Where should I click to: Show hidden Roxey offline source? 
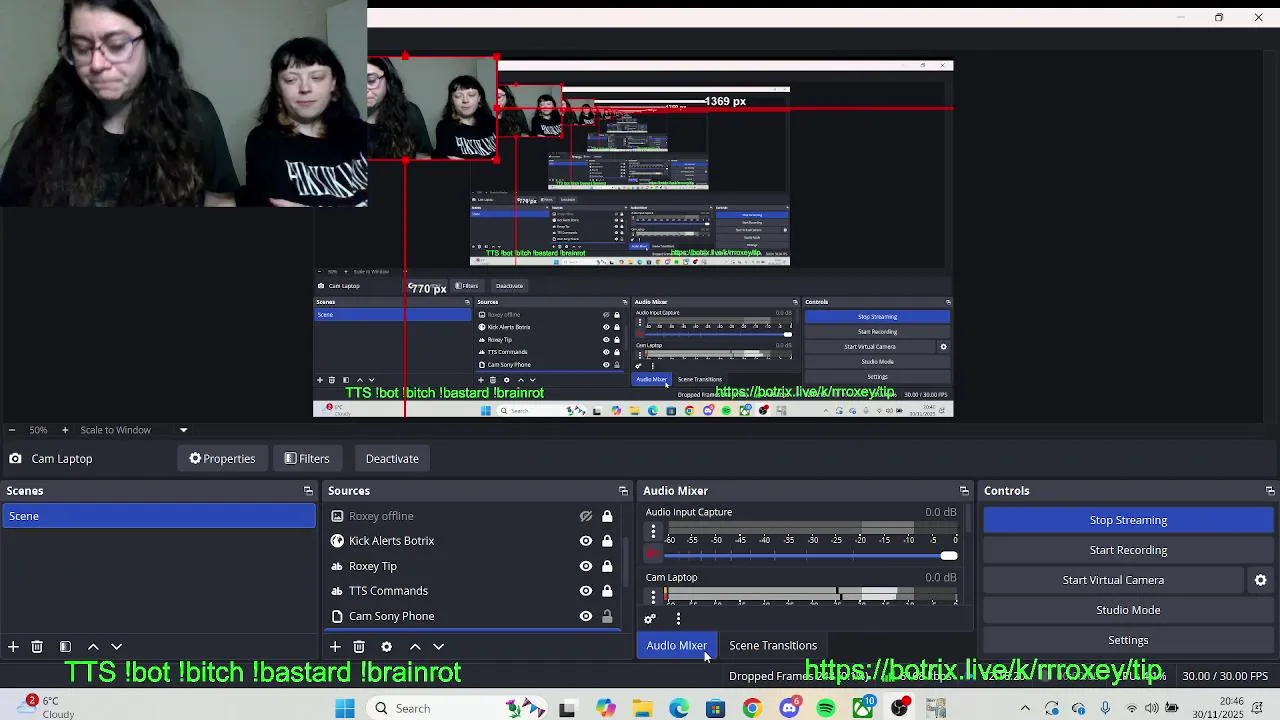[586, 516]
